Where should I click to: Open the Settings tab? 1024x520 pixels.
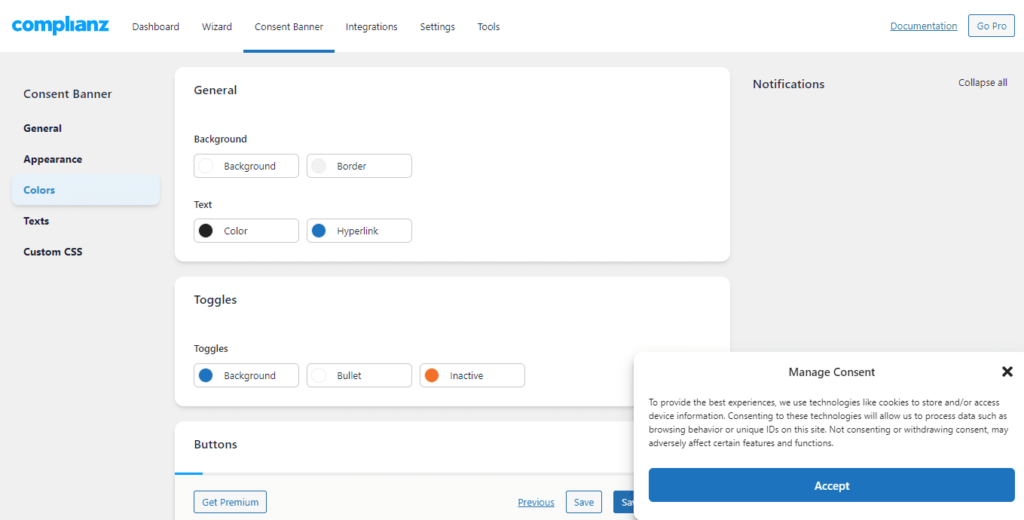(437, 27)
